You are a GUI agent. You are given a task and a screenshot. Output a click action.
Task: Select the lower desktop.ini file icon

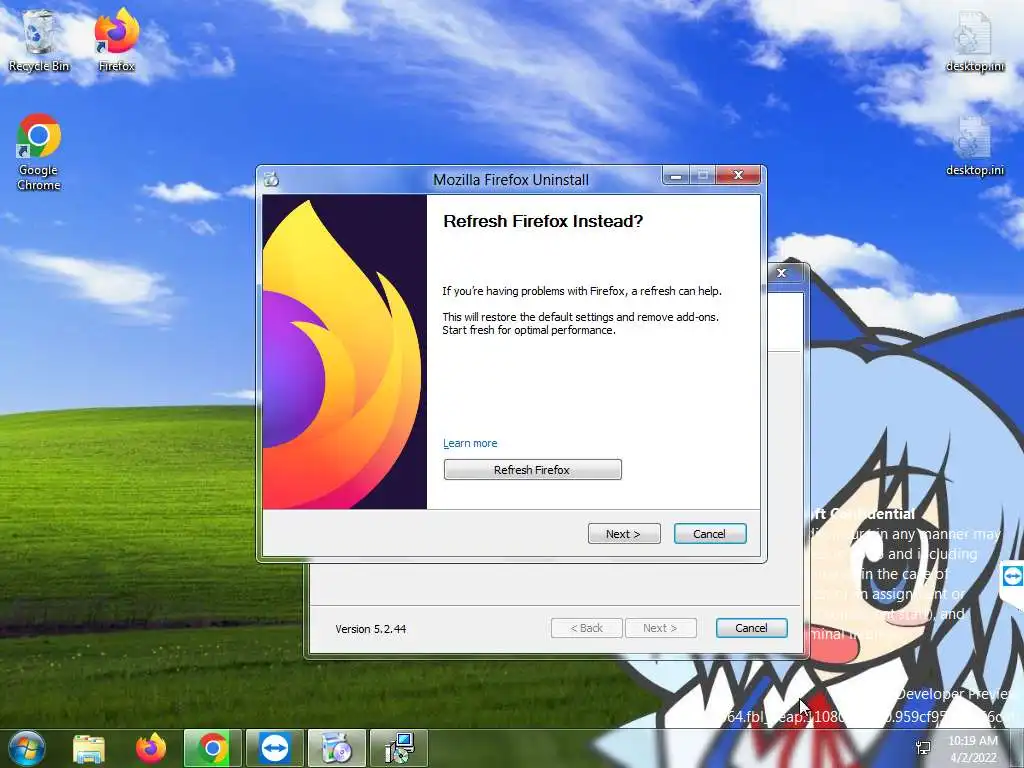click(974, 145)
